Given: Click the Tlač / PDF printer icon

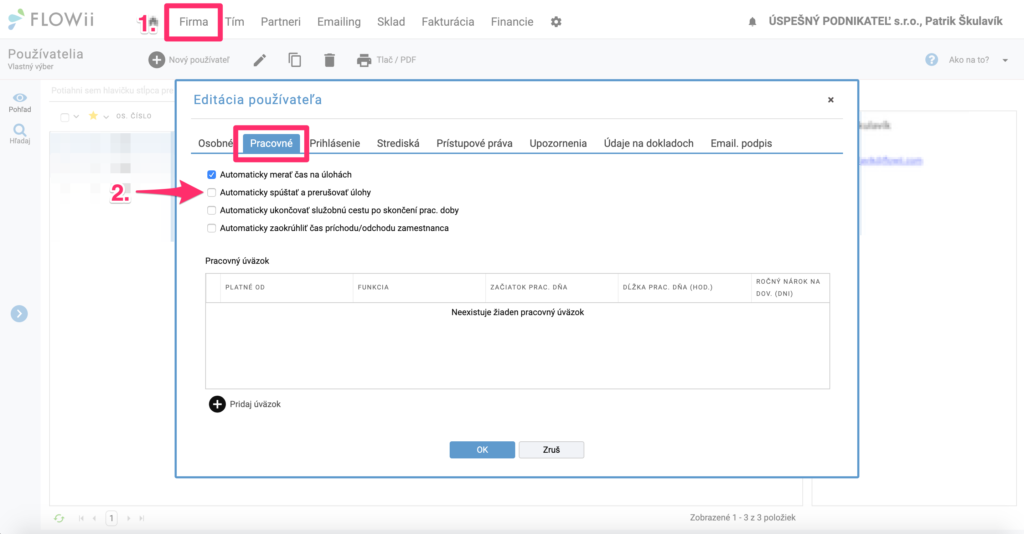Looking at the screenshot, I should click(364, 60).
